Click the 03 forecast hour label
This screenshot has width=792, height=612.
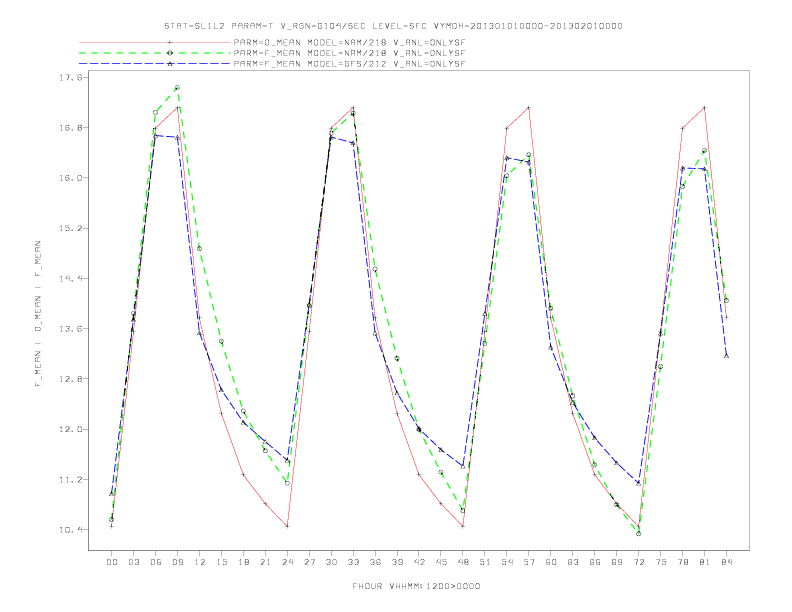133,562
